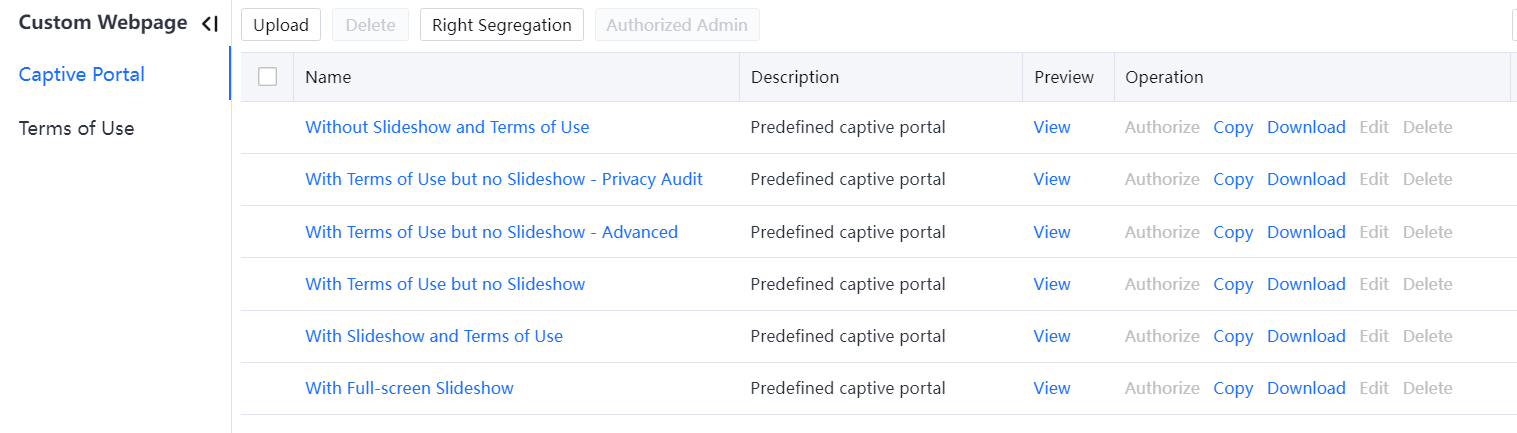
Task: Copy the Privacy Audit captive portal
Action: point(1233,179)
